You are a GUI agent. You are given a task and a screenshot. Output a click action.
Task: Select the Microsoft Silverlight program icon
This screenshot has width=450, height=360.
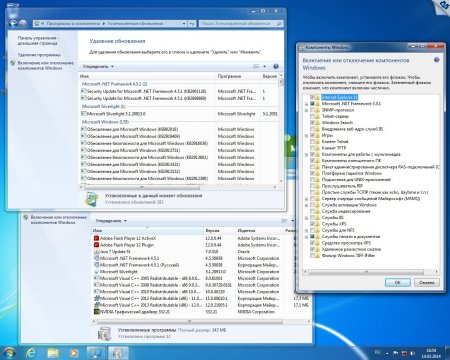point(96,272)
